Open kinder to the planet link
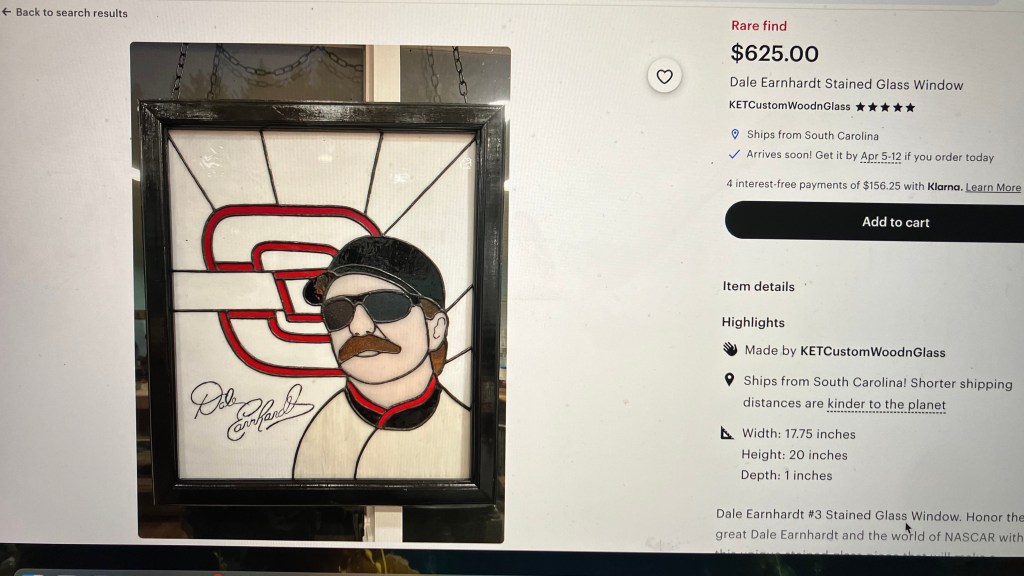Viewport: 1024px width, 576px height. coord(886,404)
